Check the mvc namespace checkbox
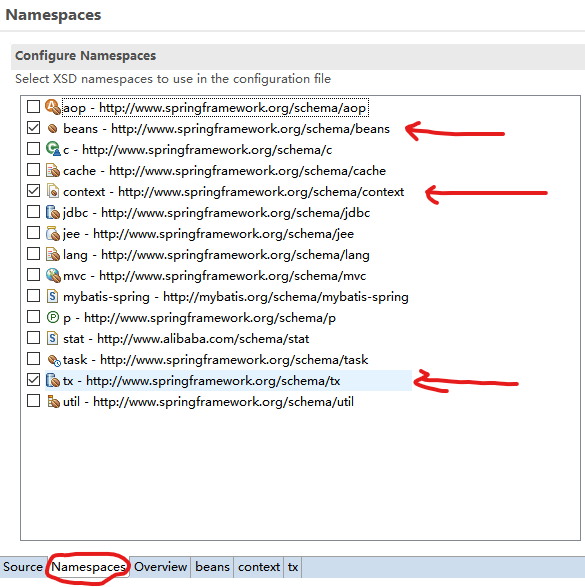Viewport: 585px width, 587px height. click(x=33, y=275)
